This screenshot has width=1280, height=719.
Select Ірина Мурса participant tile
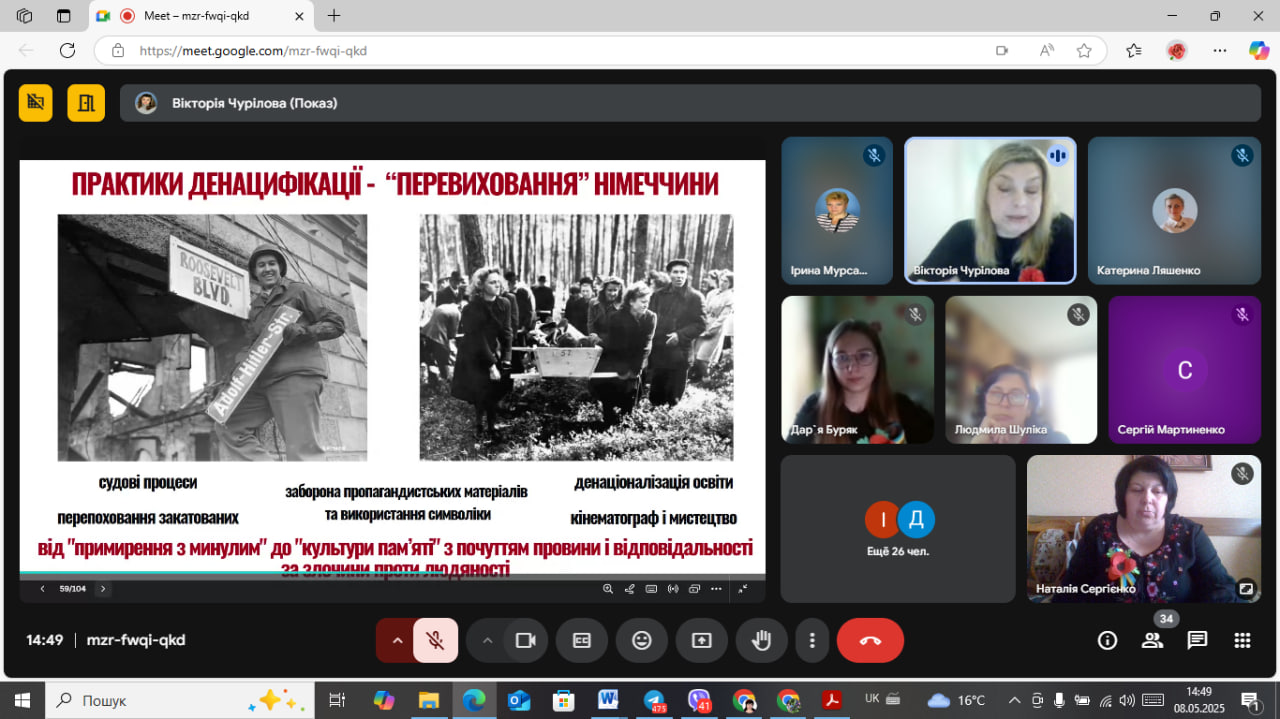pyautogui.click(x=837, y=211)
